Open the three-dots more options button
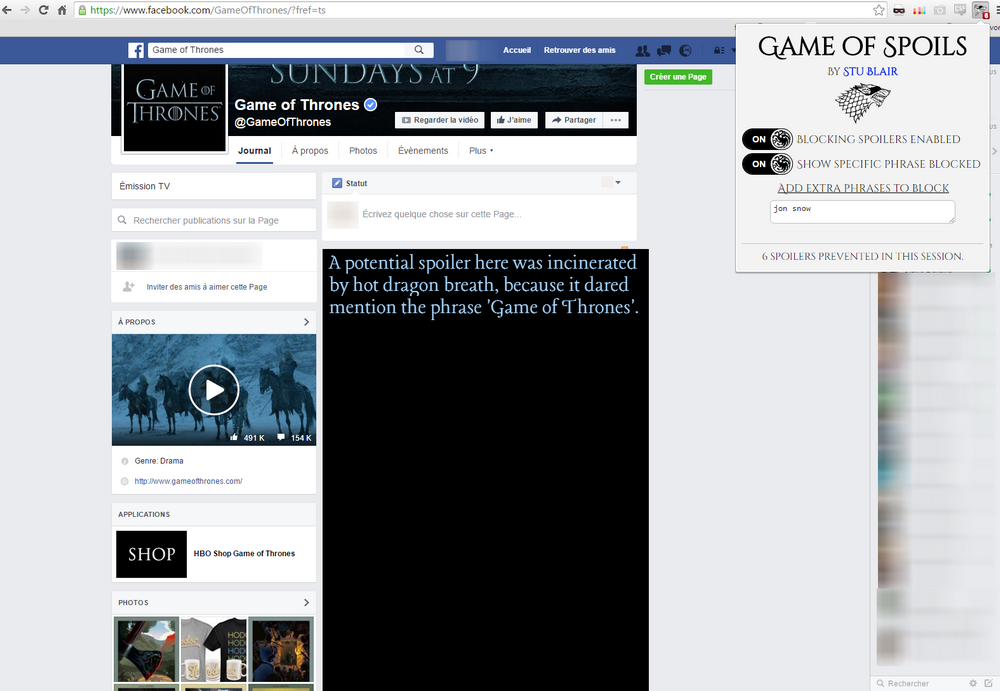This screenshot has height=691, width=1000. pos(616,120)
